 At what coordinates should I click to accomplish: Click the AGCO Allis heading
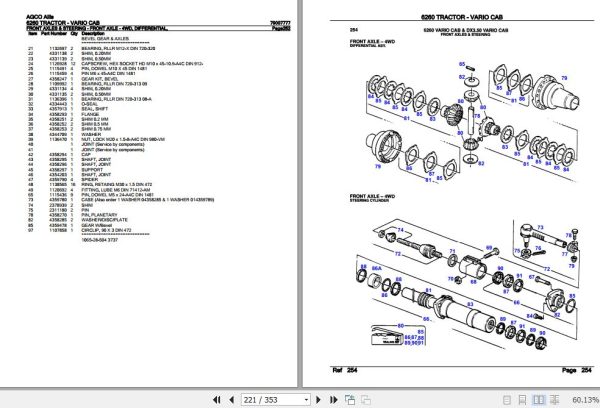(x=40, y=17)
